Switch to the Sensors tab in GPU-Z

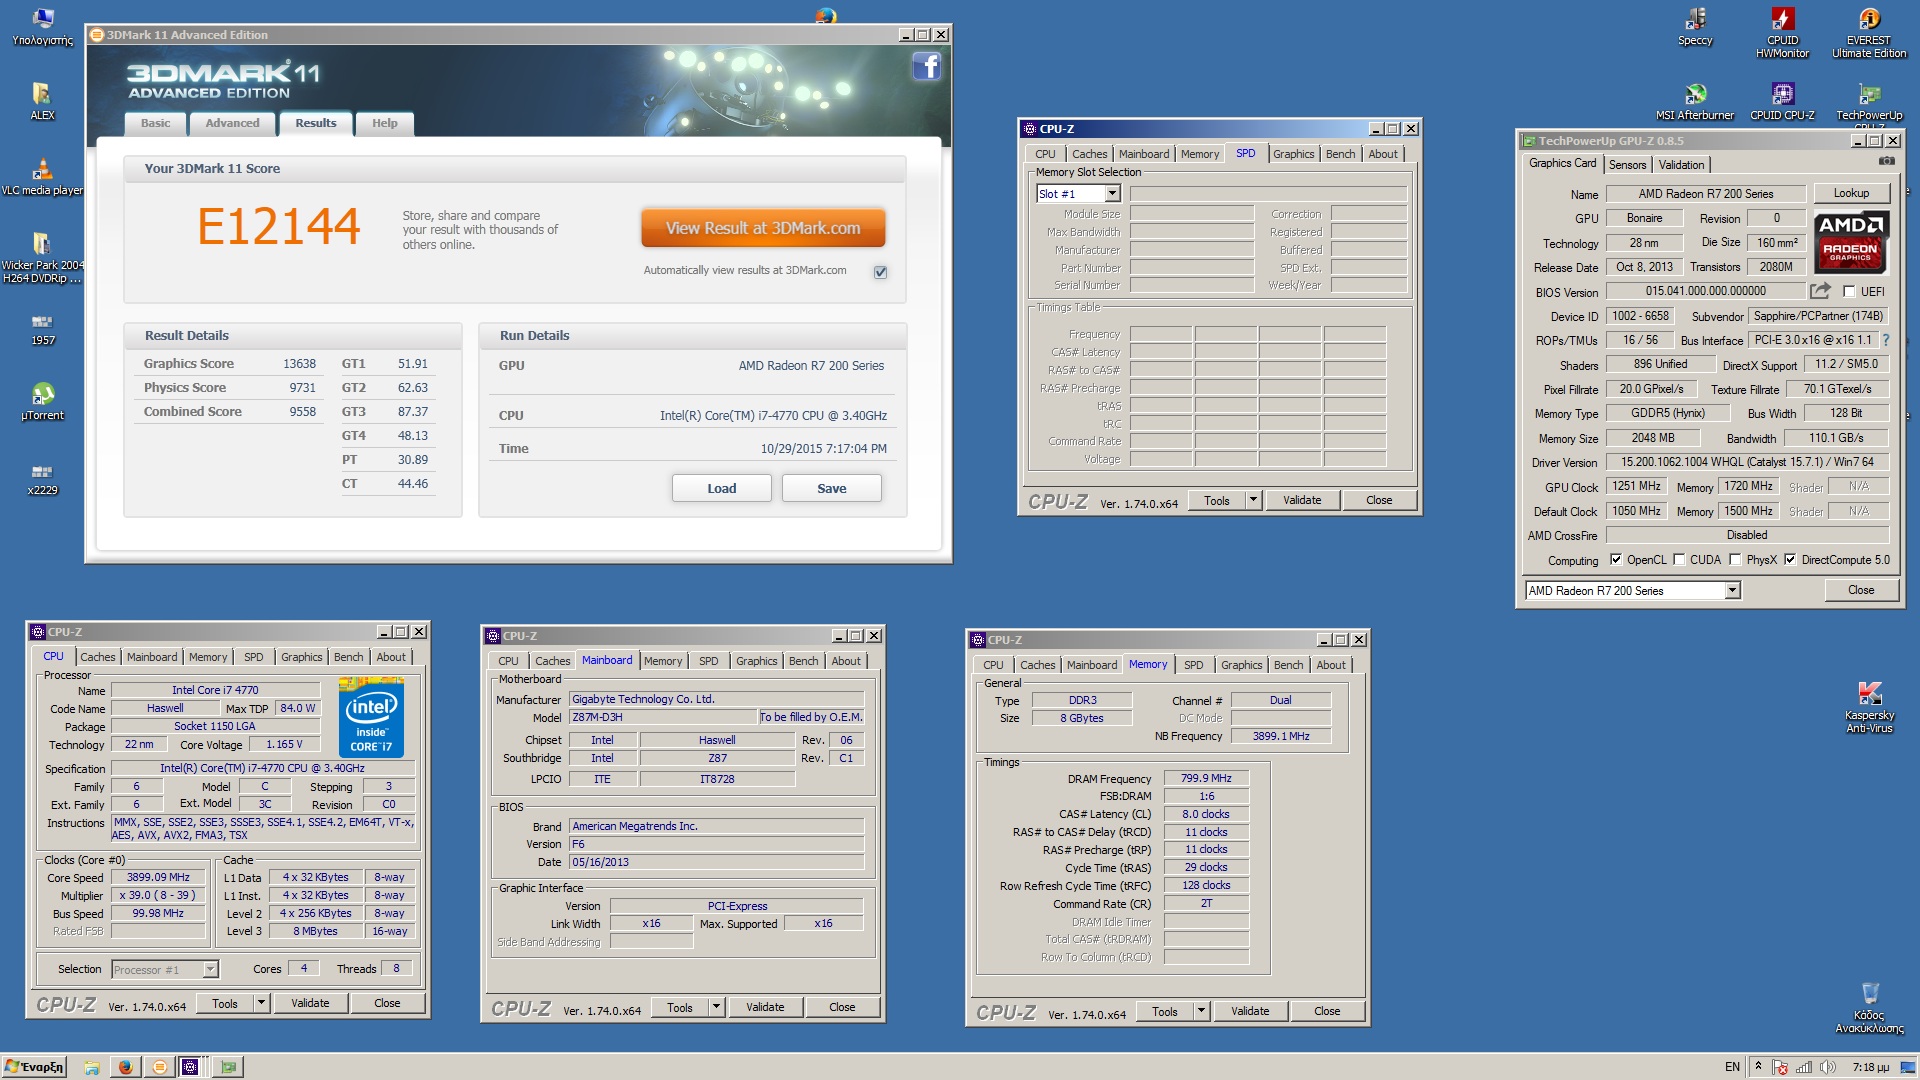coord(1627,165)
